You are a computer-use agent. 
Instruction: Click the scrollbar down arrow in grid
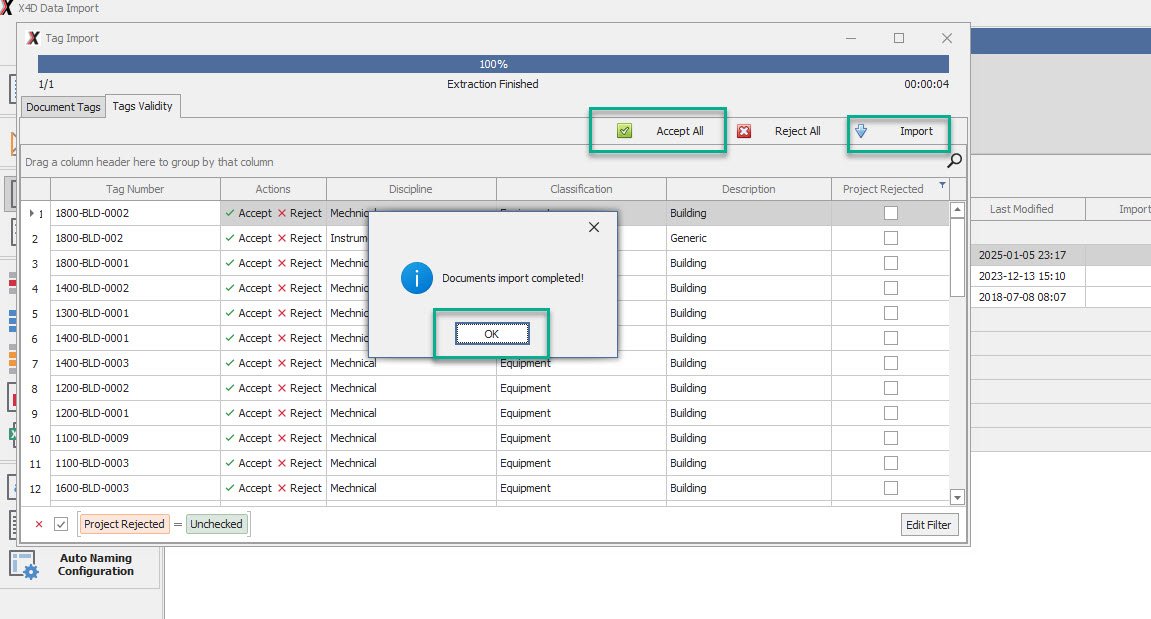pyautogui.click(x=957, y=497)
